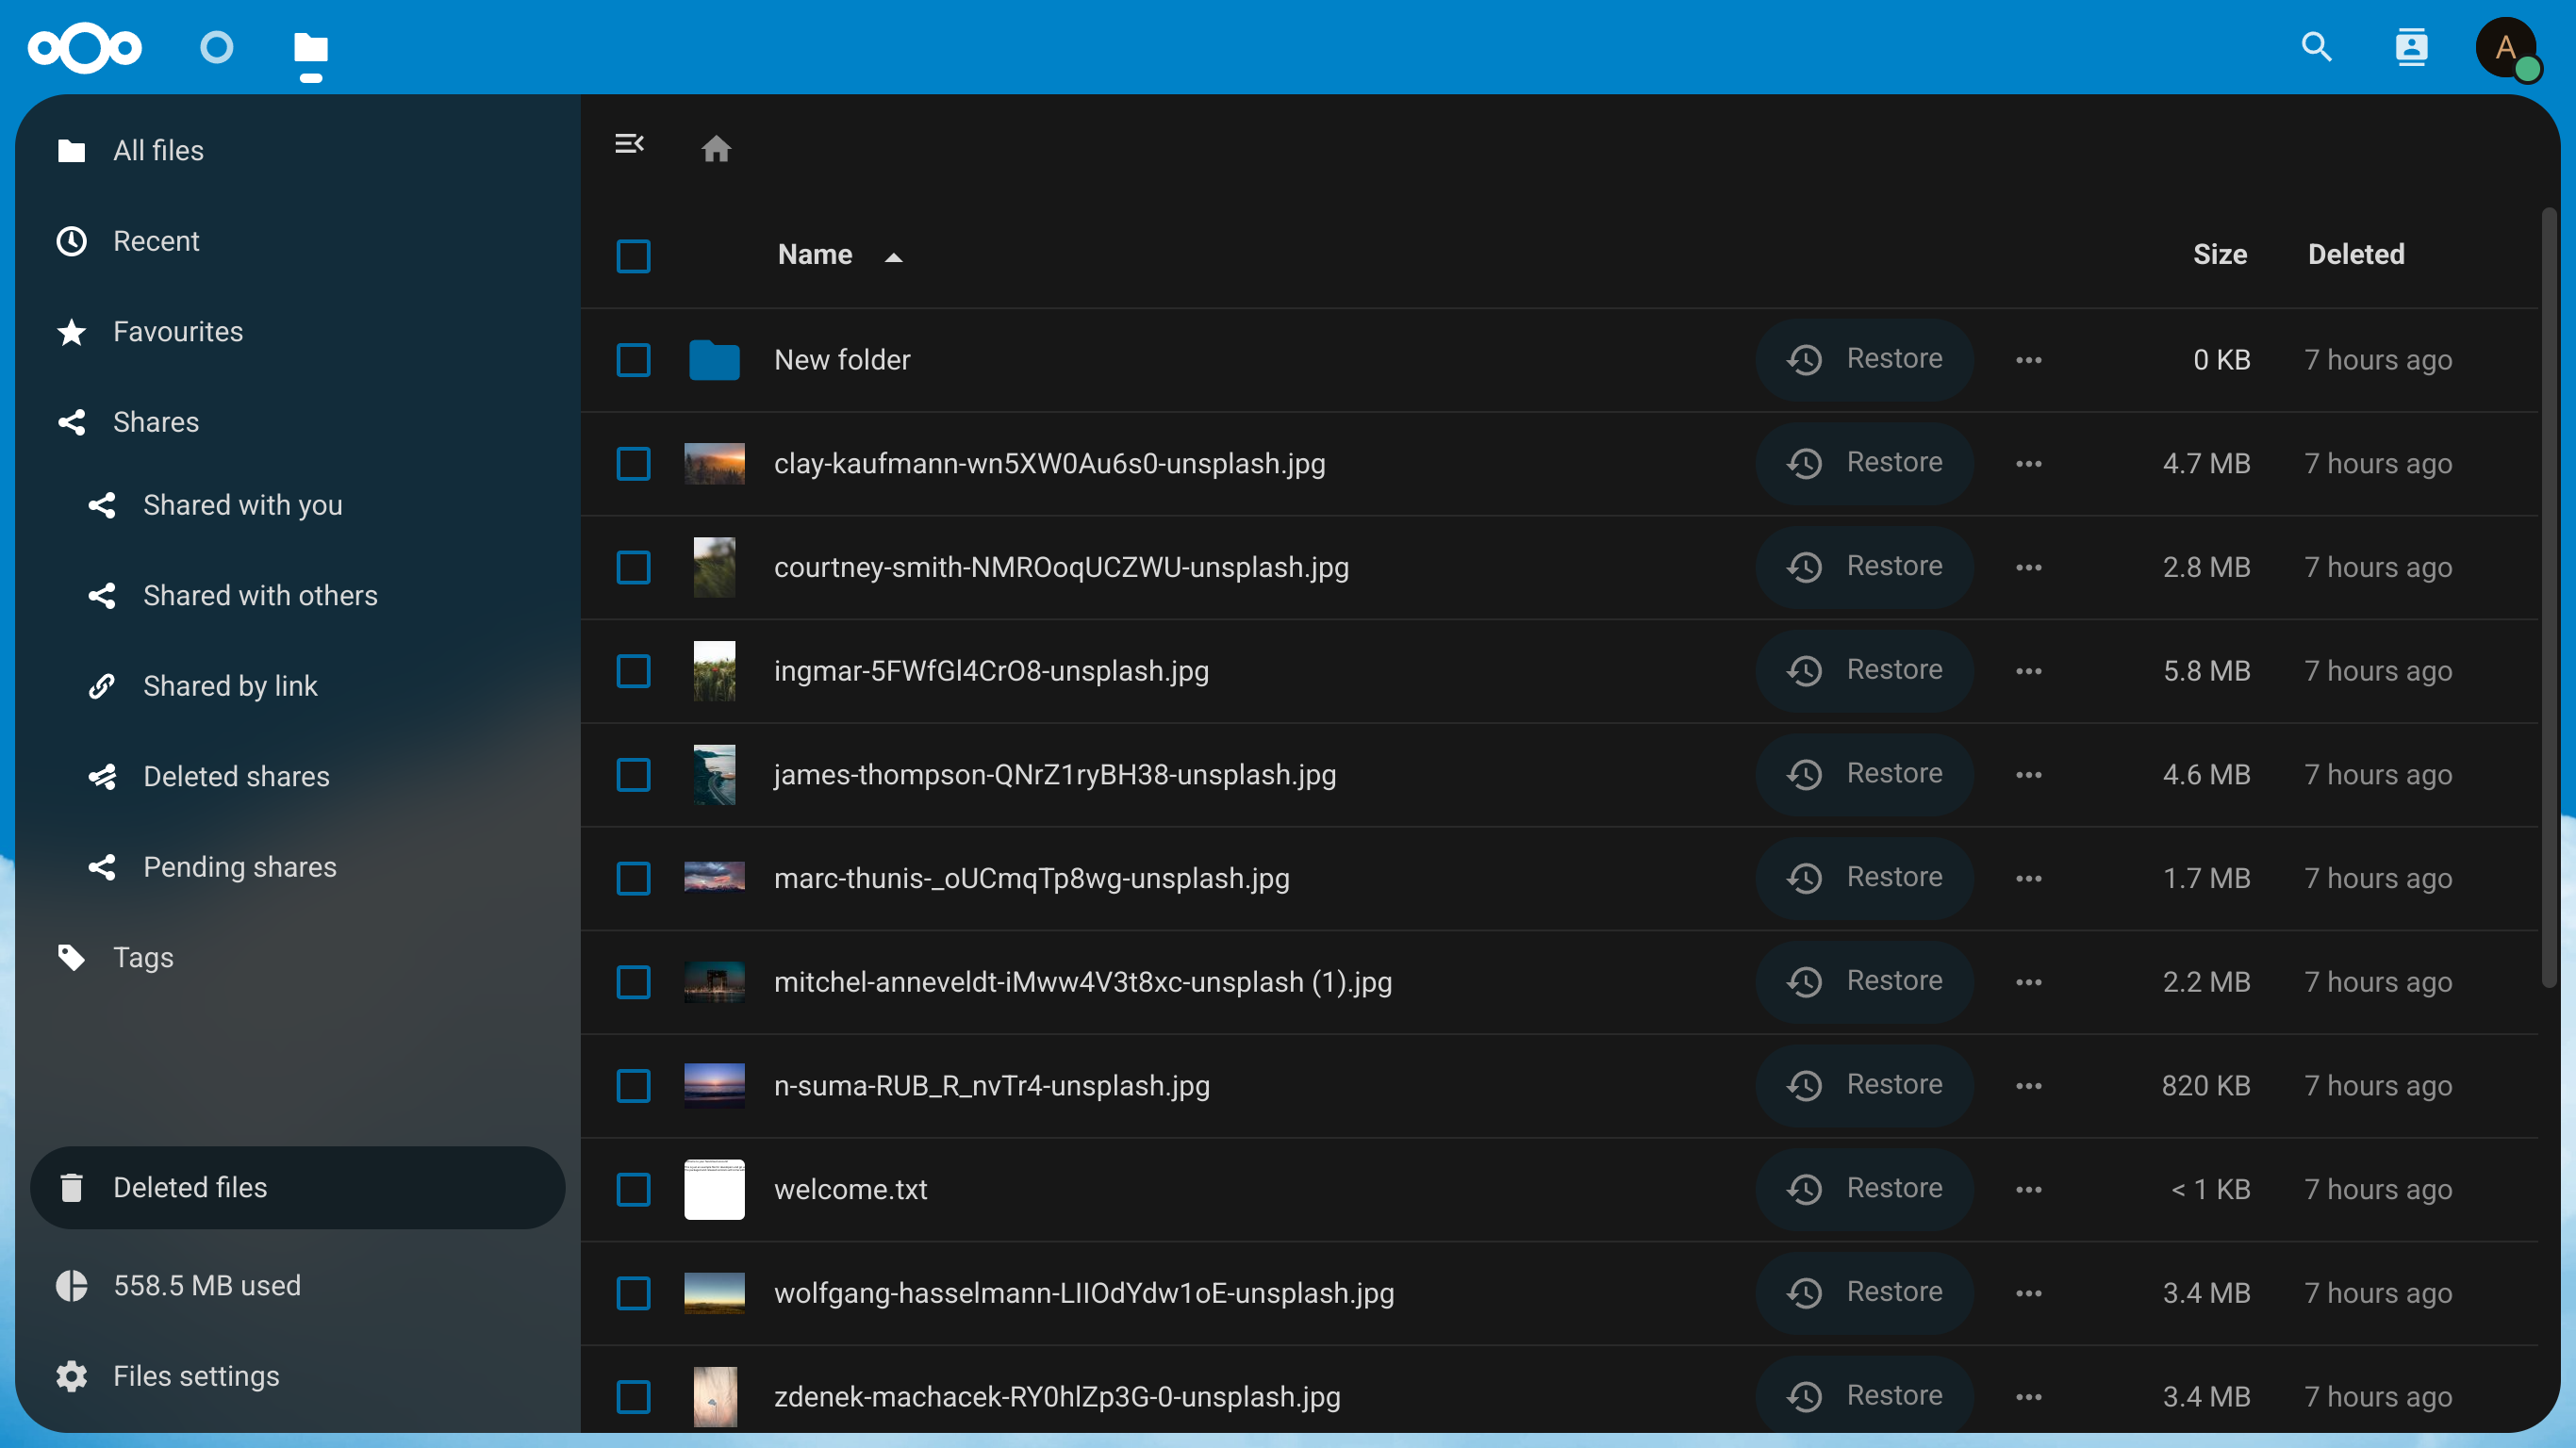The width and height of the screenshot is (2576, 1448).
Task: Open three-dot actions menu for clay-kaufmann image
Action: point(2028,464)
